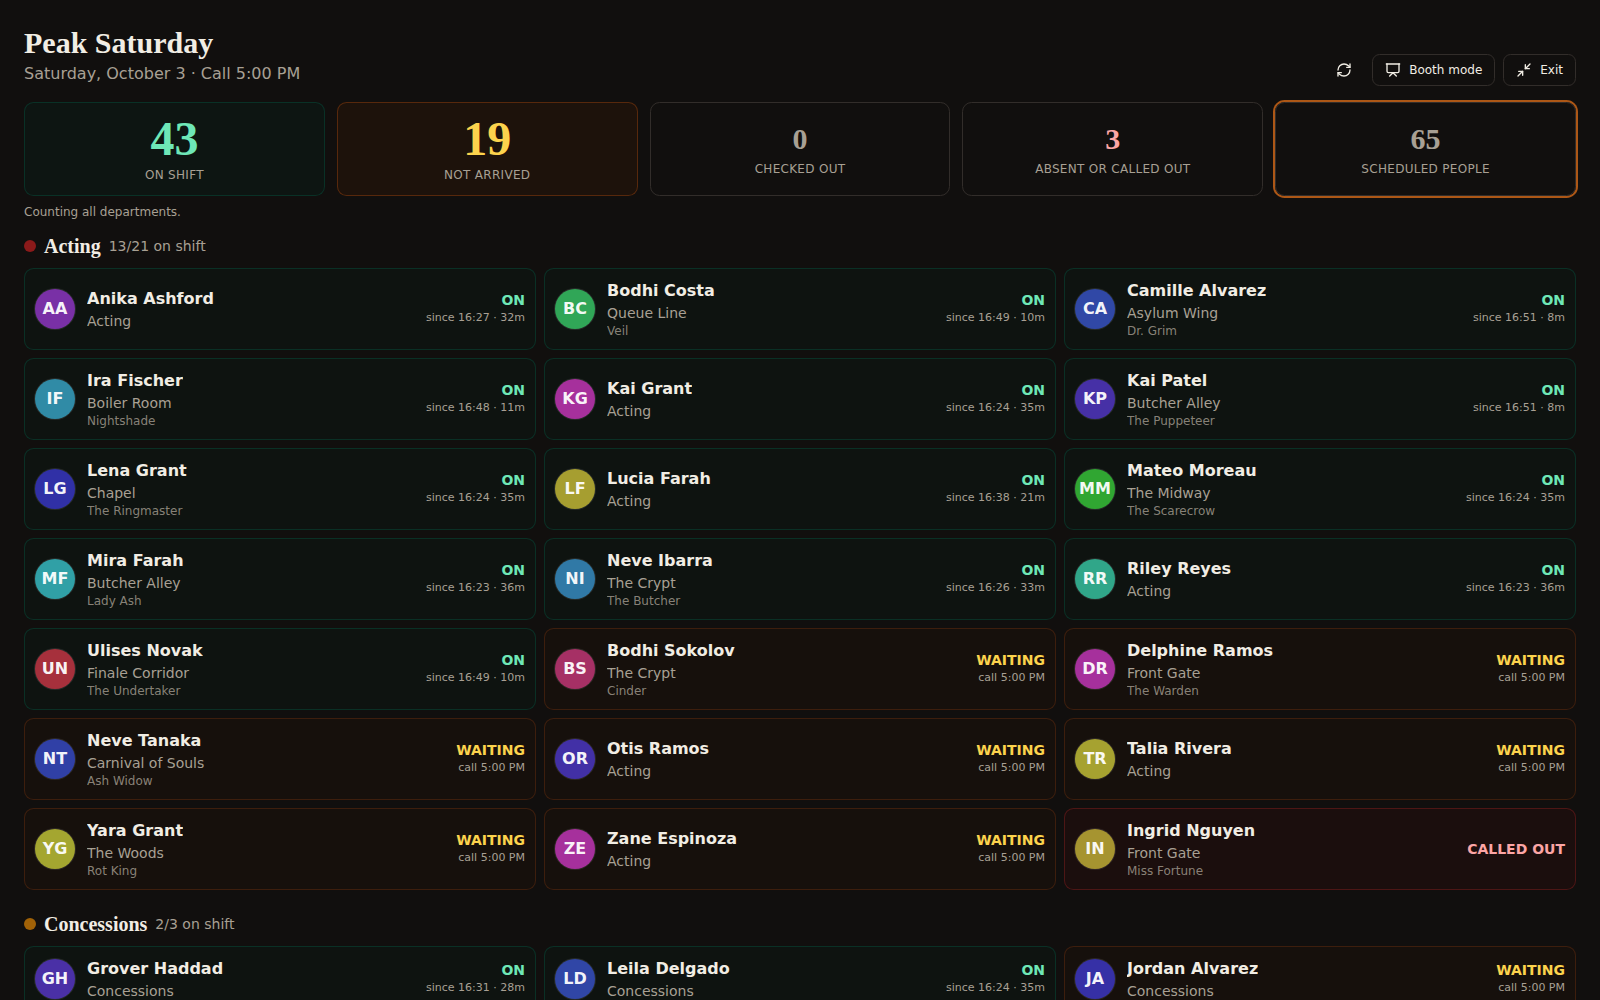The height and width of the screenshot is (1000, 1600).
Task: Click "Counting all departments." note
Action: point(102,212)
